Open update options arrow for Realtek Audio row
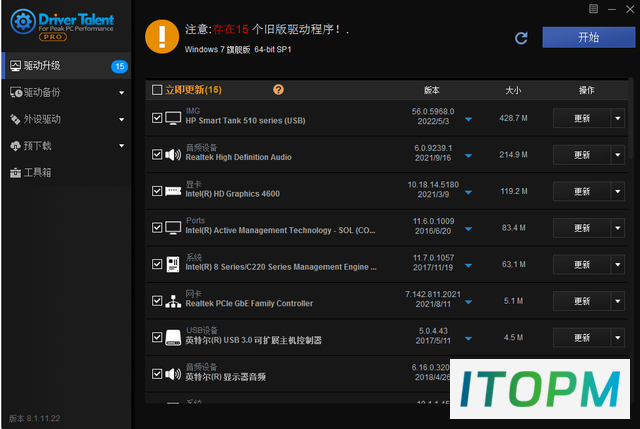640x429 pixels. tap(618, 155)
